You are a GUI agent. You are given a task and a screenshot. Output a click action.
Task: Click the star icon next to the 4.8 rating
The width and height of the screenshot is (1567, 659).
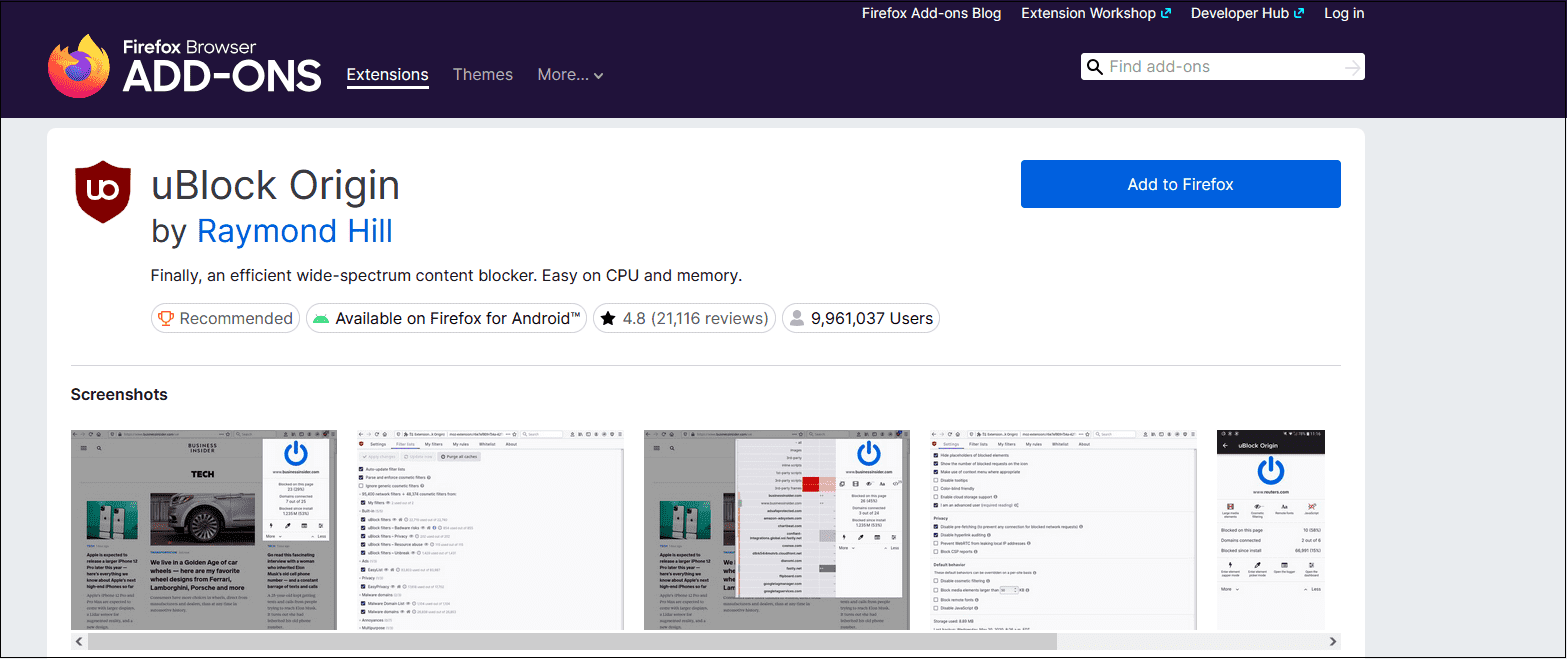pos(609,317)
